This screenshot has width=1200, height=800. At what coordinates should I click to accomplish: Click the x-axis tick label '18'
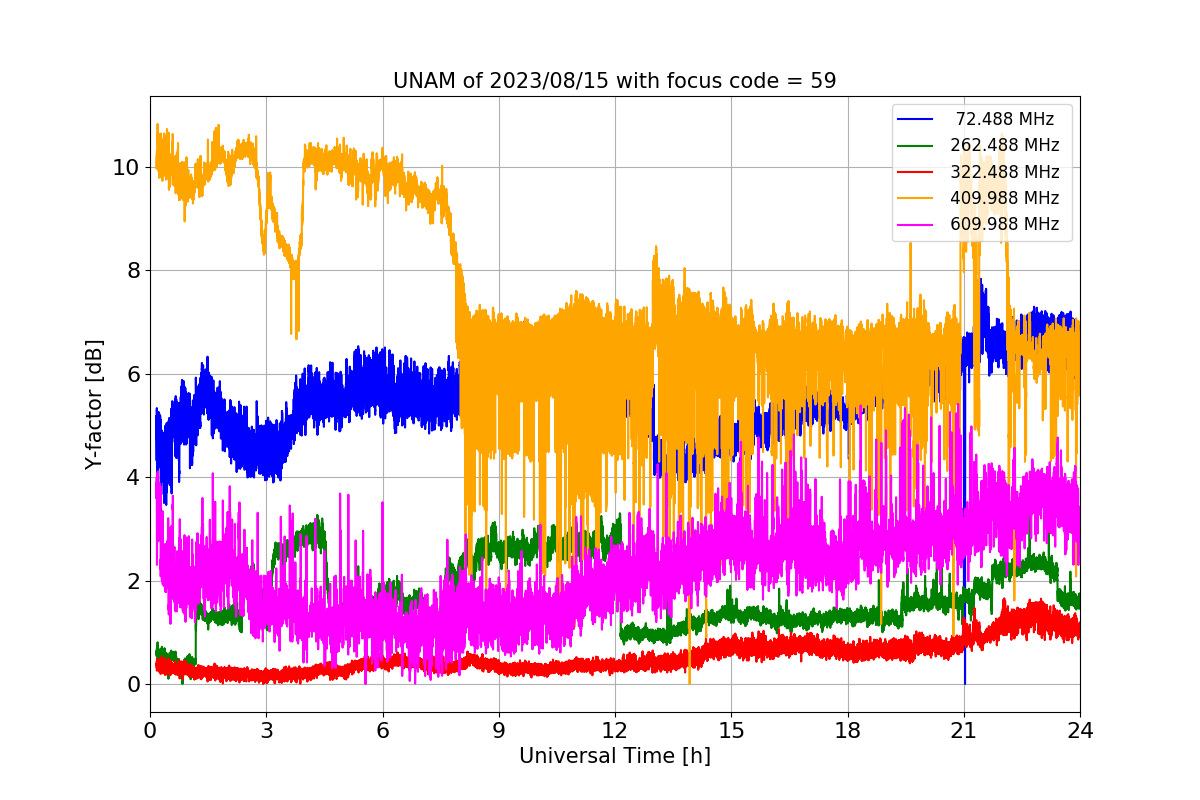click(847, 731)
